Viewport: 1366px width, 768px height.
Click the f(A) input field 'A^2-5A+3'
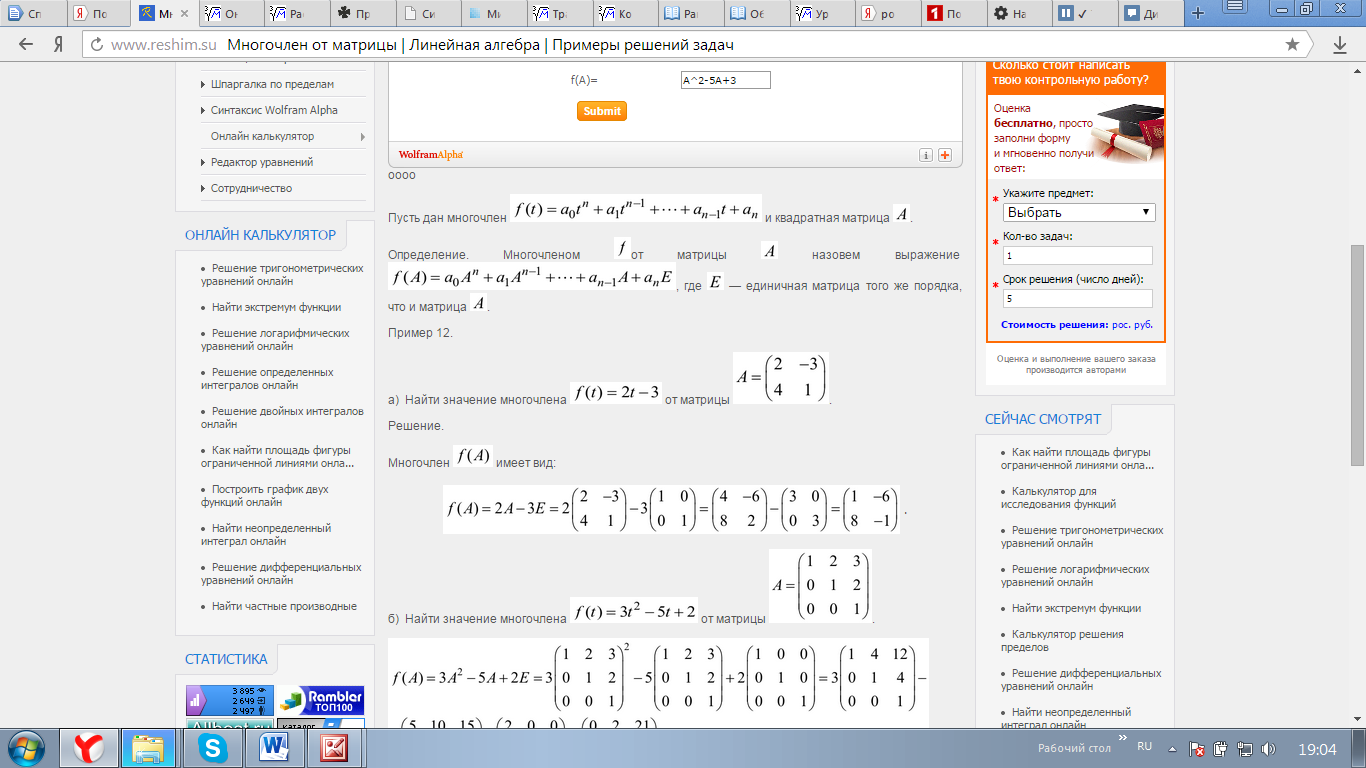pos(725,80)
